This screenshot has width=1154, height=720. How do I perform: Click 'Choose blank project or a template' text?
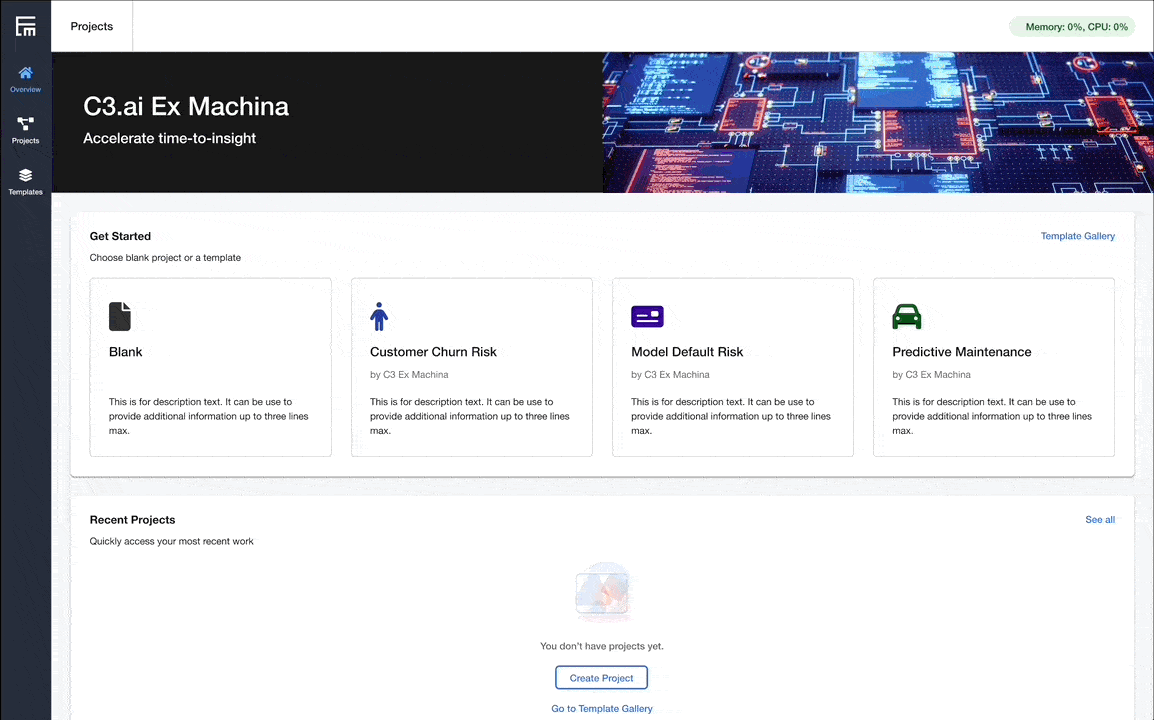click(x=166, y=258)
